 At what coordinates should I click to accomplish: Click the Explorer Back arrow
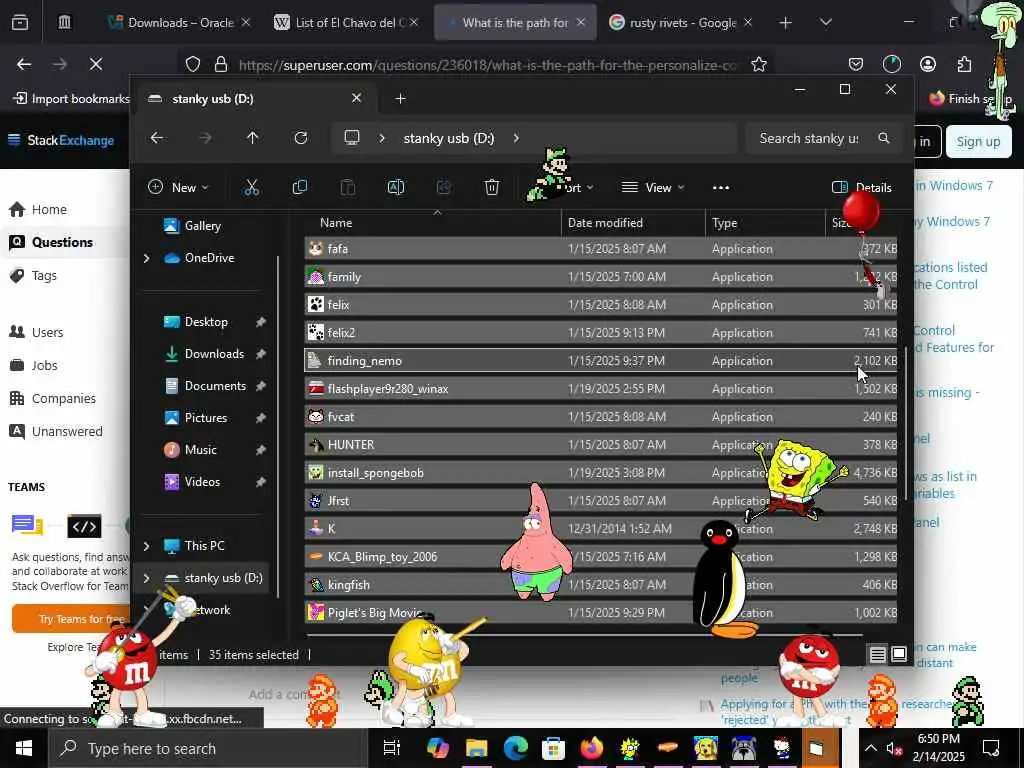click(x=157, y=138)
